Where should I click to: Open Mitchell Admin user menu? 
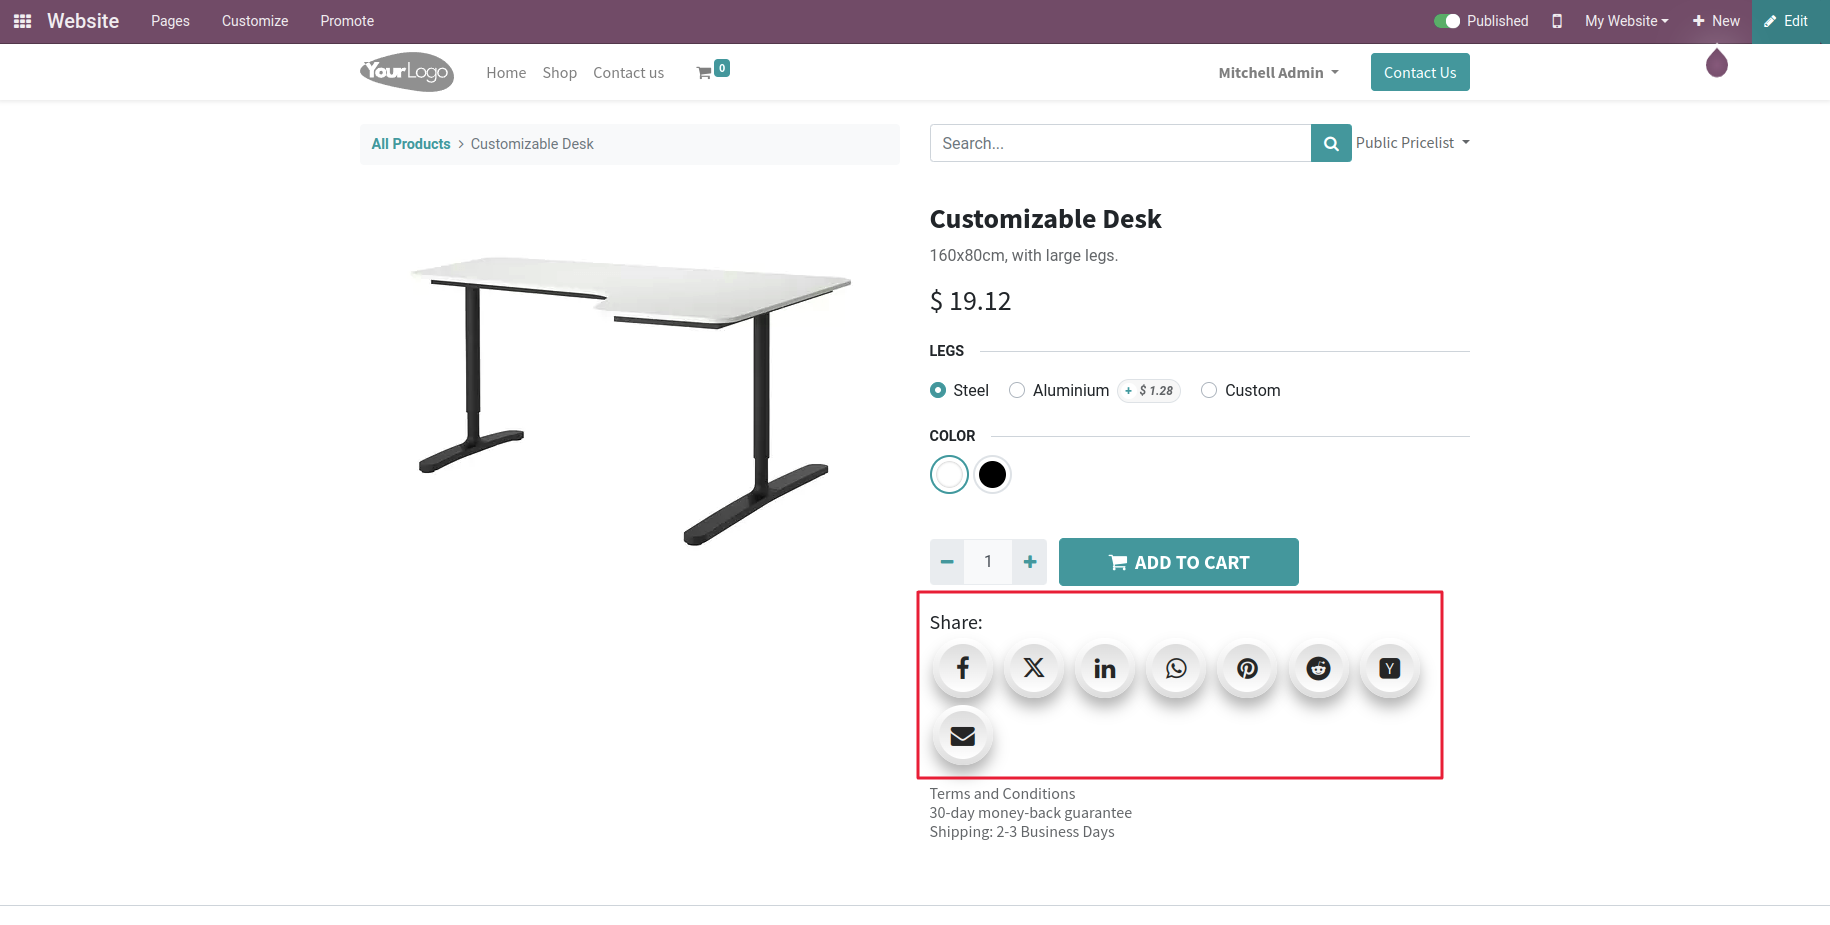pyautogui.click(x=1278, y=73)
